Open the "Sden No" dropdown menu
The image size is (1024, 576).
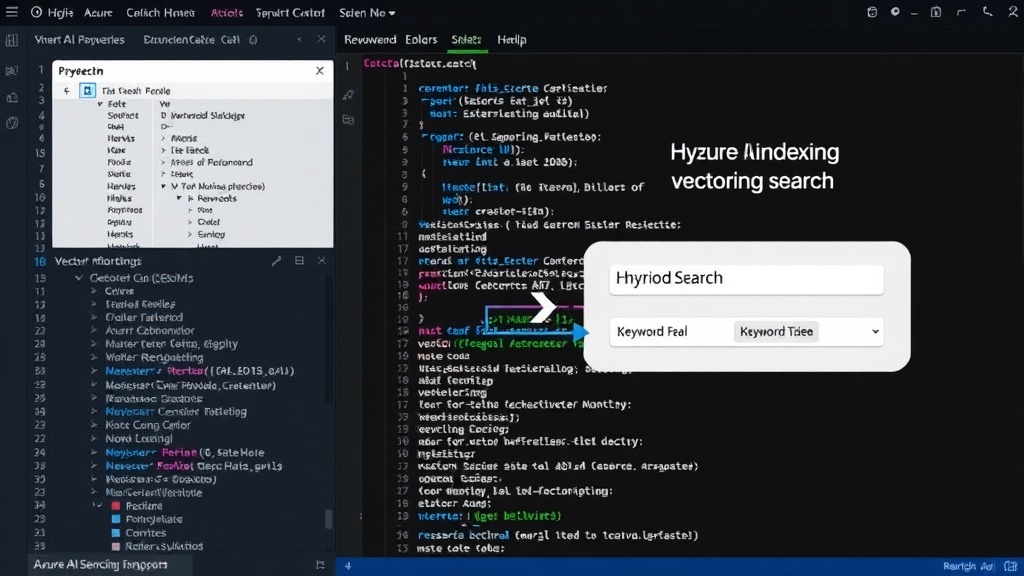pos(367,12)
